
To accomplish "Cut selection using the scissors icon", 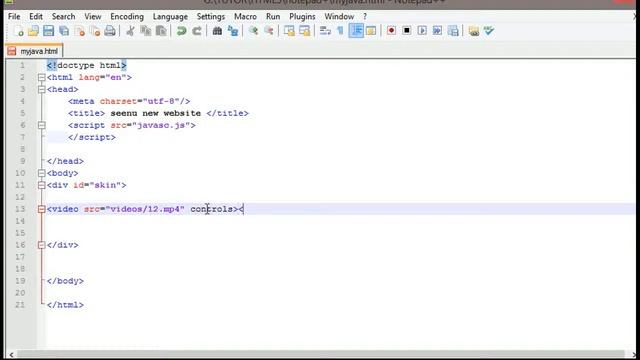I will (130, 31).
